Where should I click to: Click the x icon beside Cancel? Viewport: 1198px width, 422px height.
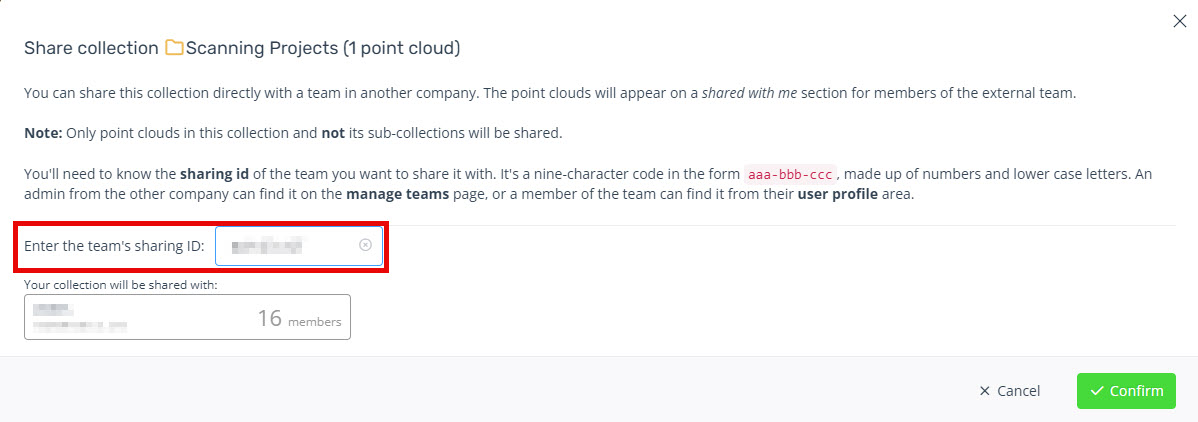[985, 391]
